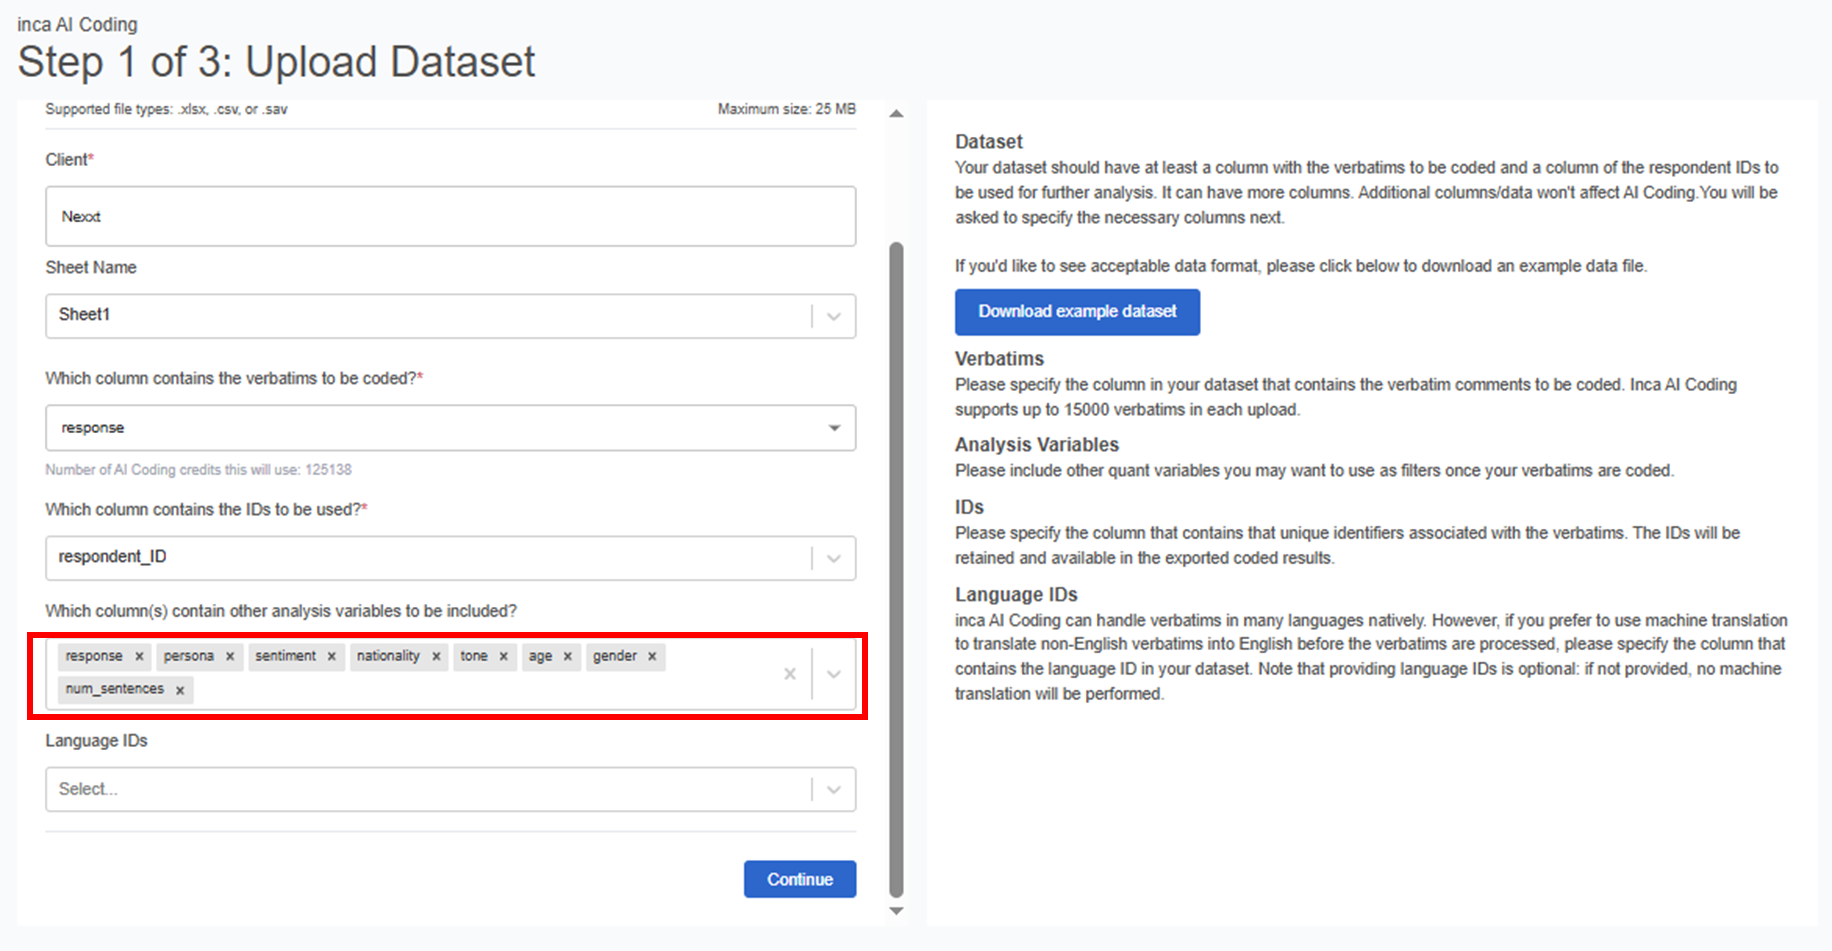Remove the nationality tag chip

(x=436, y=657)
